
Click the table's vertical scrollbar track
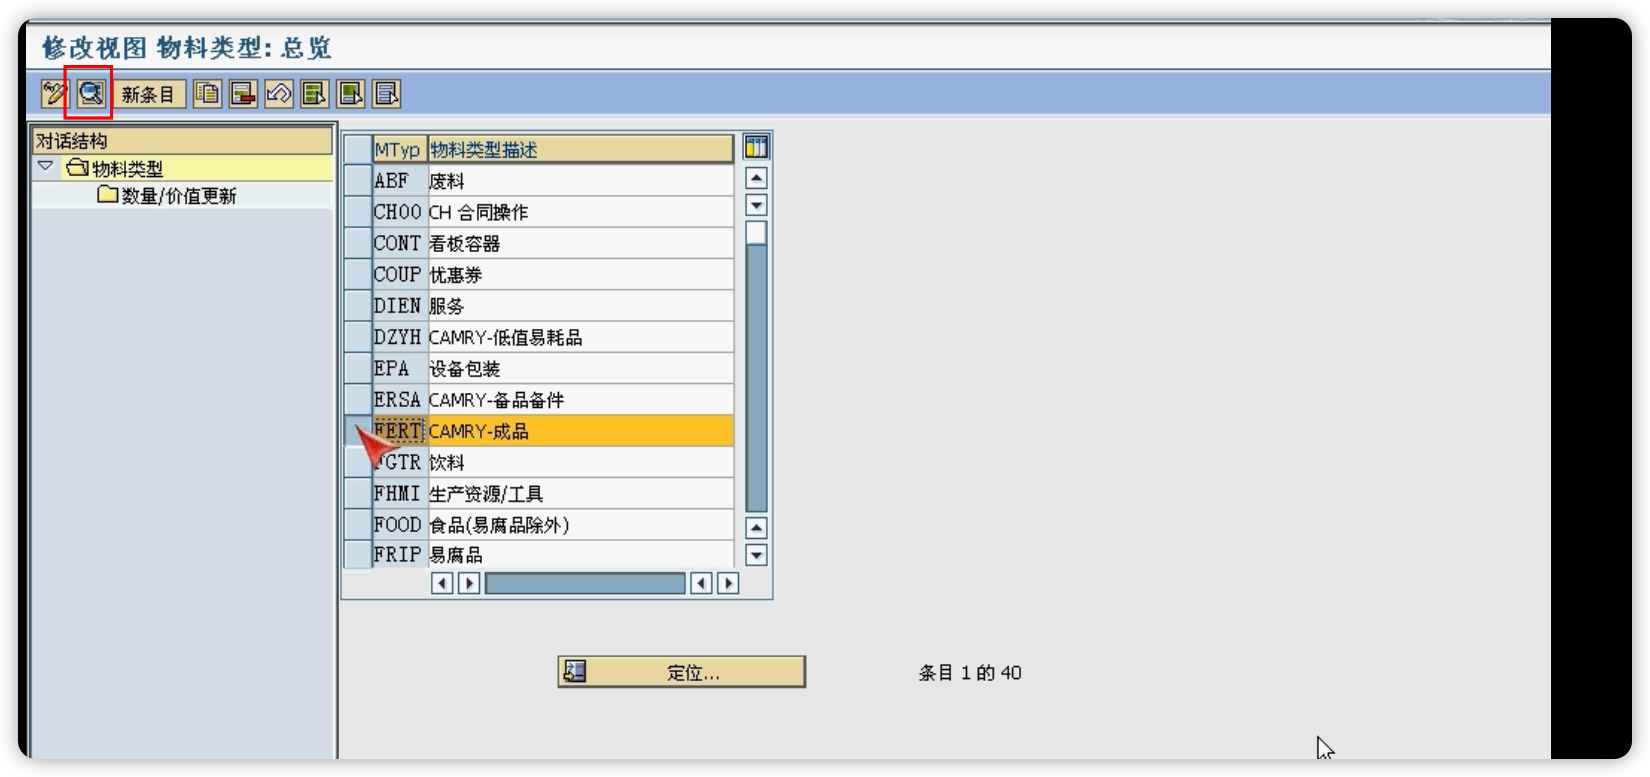[756, 366]
